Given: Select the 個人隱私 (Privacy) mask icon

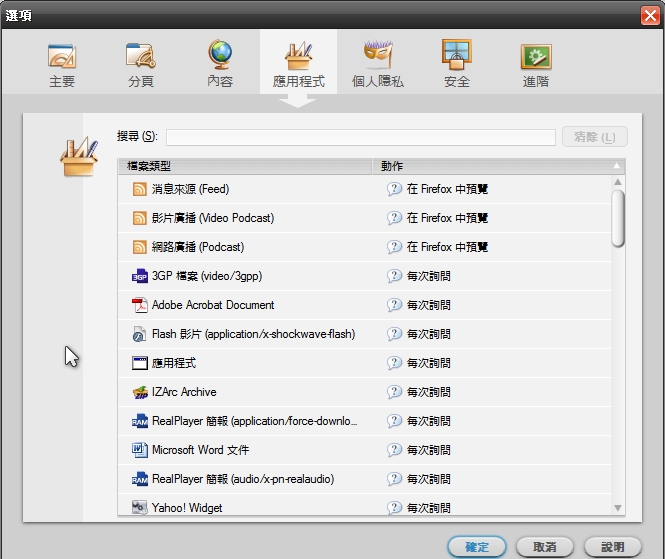Looking at the screenshot, I should pyautogui.click(x=378, y=64).
